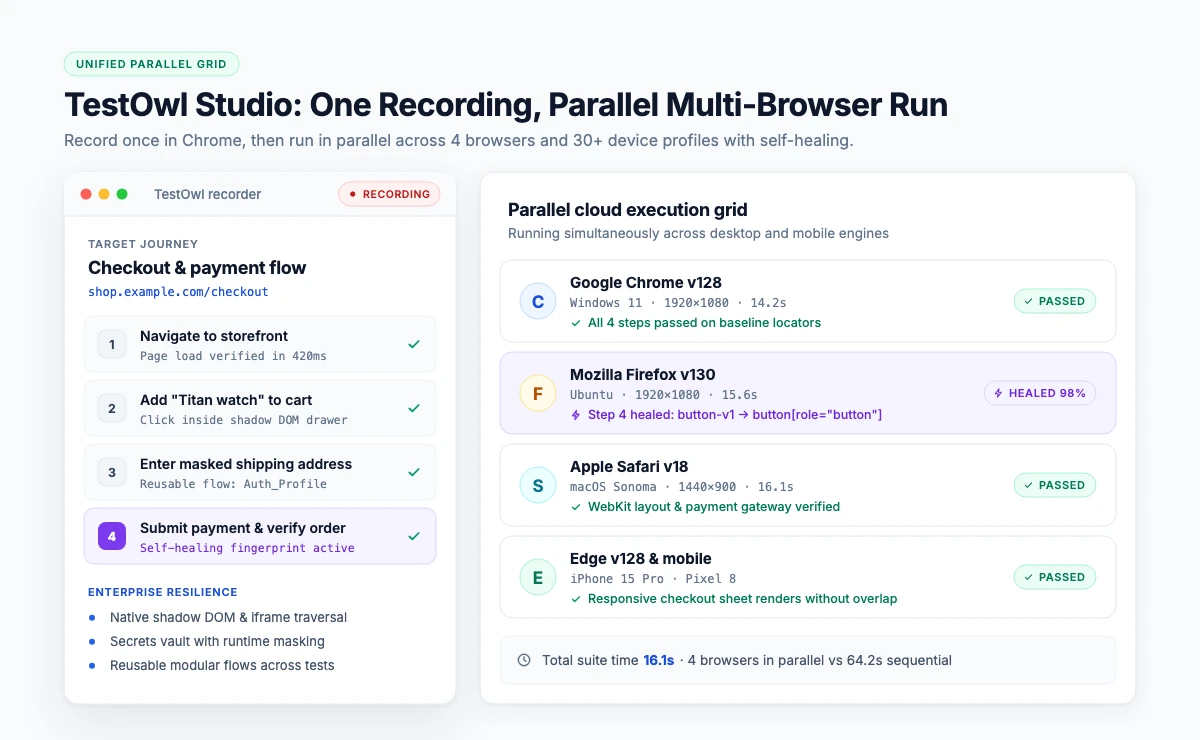The width and height of the screenshot is (1200, 740).
Task: Click 'Ubuntu · 1920×1080 · 15.6s' details
Action: click(664, 394)
